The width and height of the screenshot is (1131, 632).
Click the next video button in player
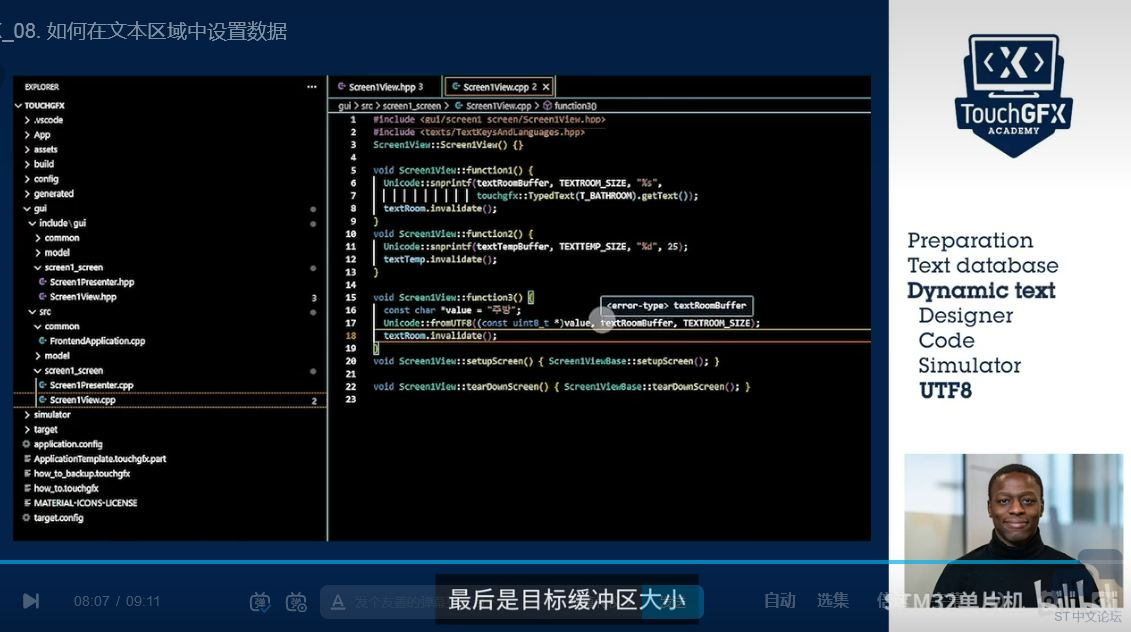pyautogui.click(x=31, y=600)
